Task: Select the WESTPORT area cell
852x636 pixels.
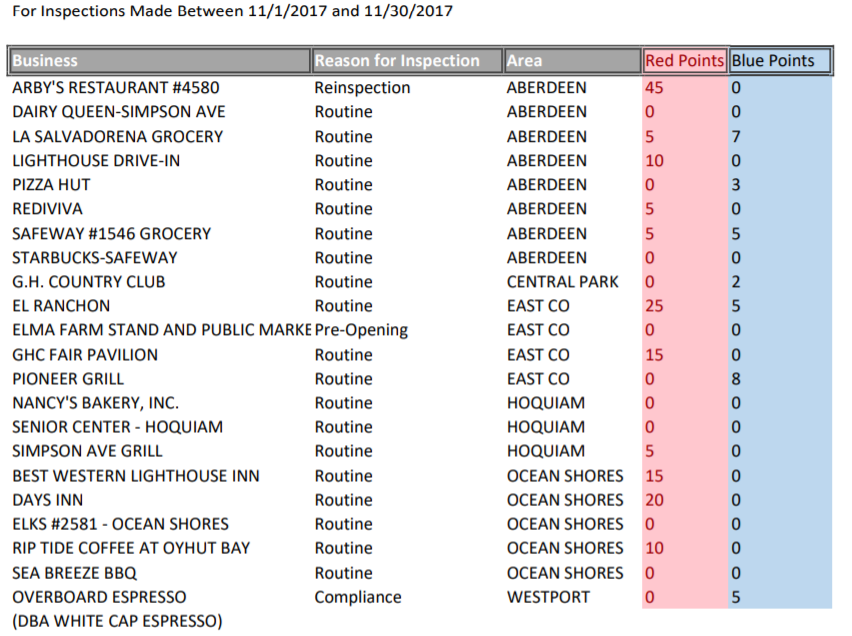Action: click(x=546, y=597)
